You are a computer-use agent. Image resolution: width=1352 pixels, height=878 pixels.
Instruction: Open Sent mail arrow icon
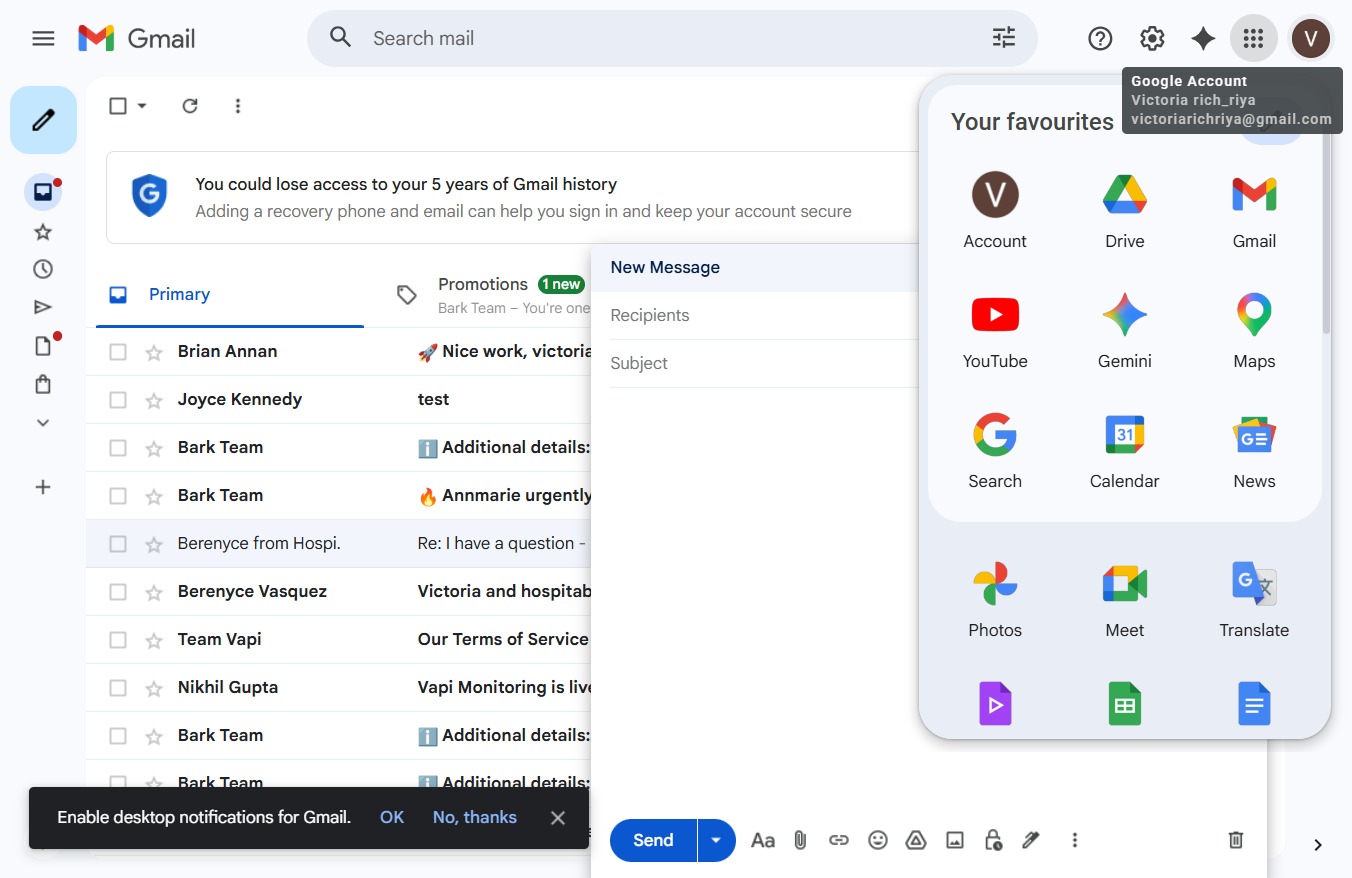point(43,307)
